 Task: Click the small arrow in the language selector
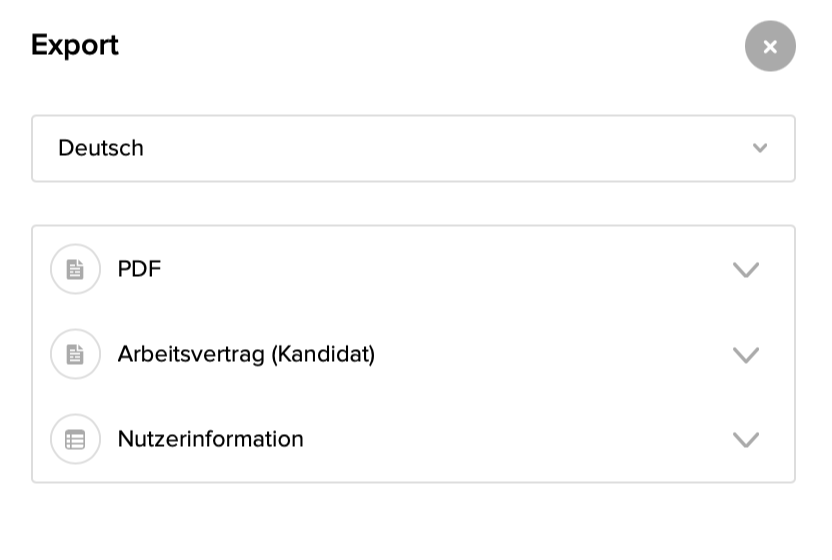[x=760, y=148]
